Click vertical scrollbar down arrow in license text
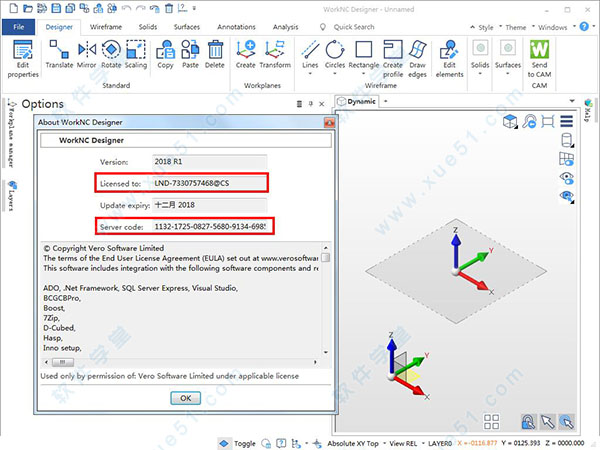Screen dimensions: 600x450 326,352
